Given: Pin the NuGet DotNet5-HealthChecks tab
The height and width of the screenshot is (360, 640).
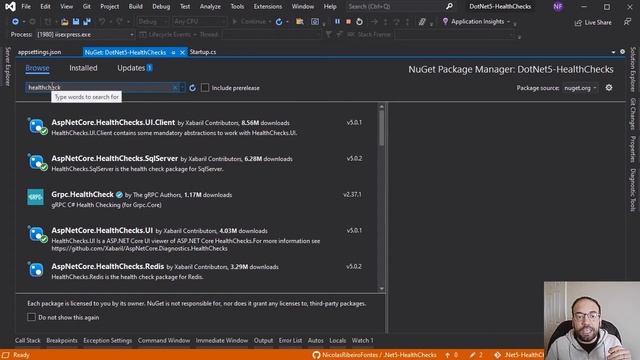Looking at the screenshot, I should (173, 53).
